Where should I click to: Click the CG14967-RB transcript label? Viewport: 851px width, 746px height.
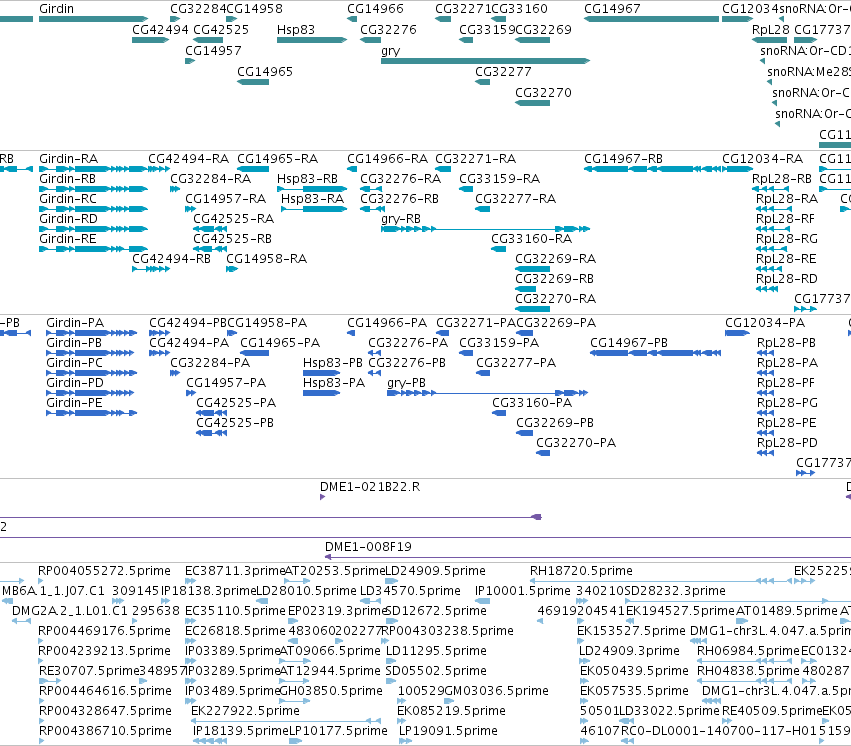623,159
